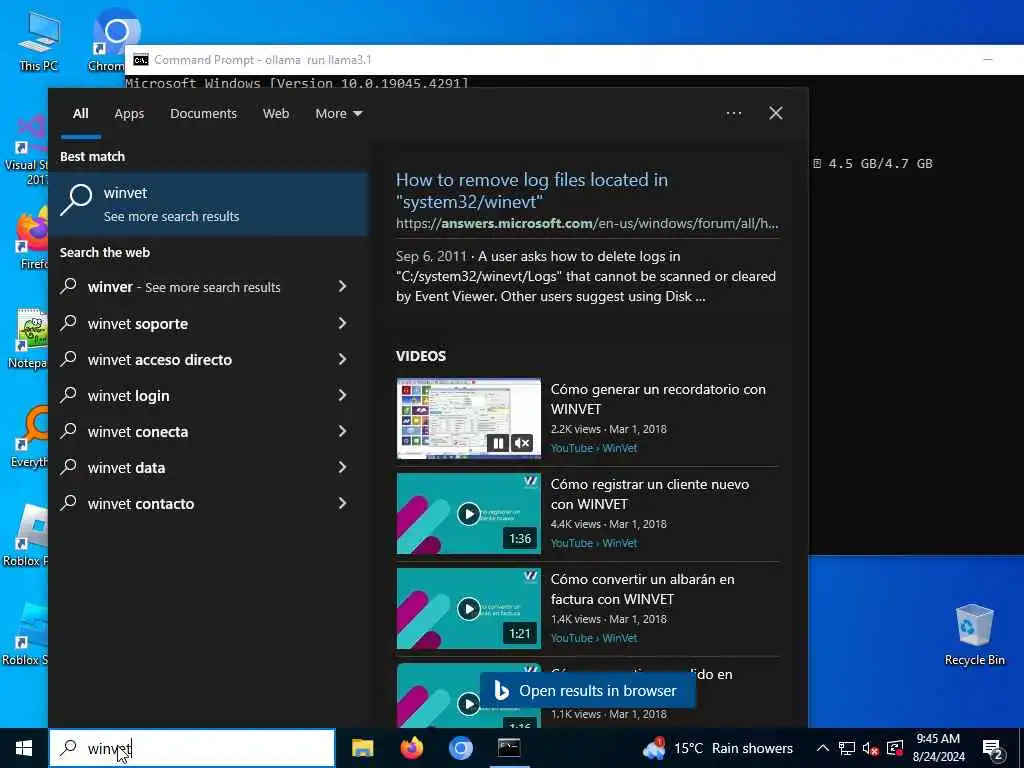Switch to the All search tab
Image resolution: width=1024 pixels, height=768 pixels.
pos(80,114)
